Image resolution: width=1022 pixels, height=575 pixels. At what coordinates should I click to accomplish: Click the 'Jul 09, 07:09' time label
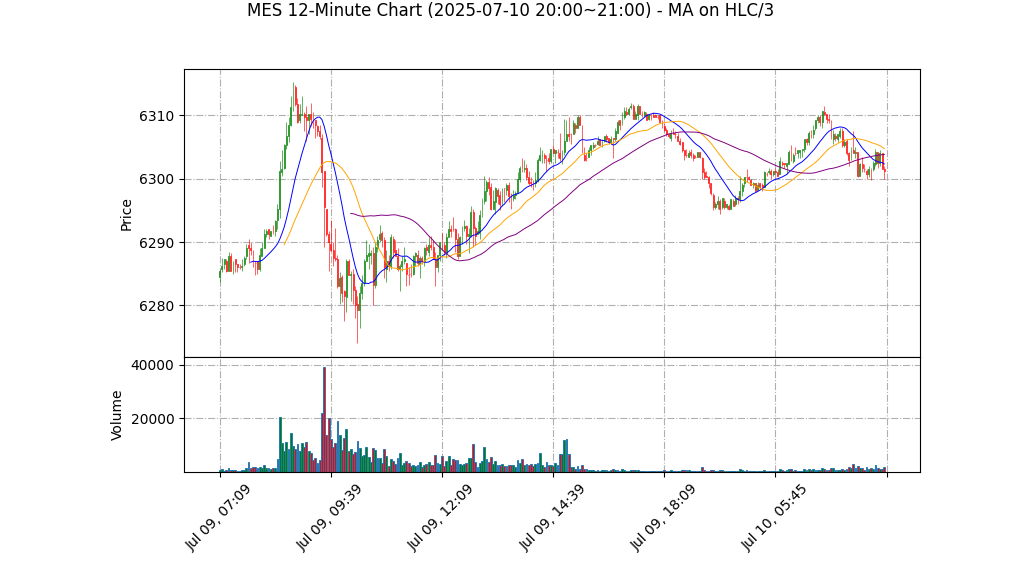click(217, 518)
